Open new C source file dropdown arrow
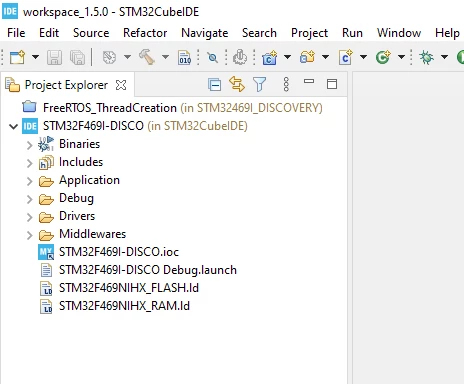Viewport: 464px width, 384px height. [363, 57]
